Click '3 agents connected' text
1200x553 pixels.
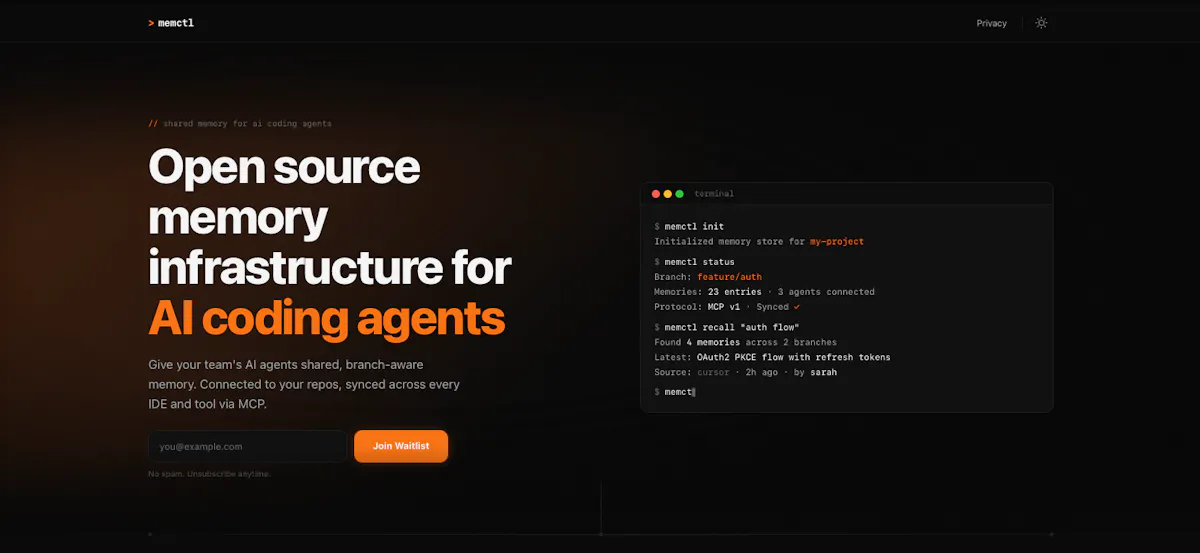pyautogui.click(x=826, y=292)
